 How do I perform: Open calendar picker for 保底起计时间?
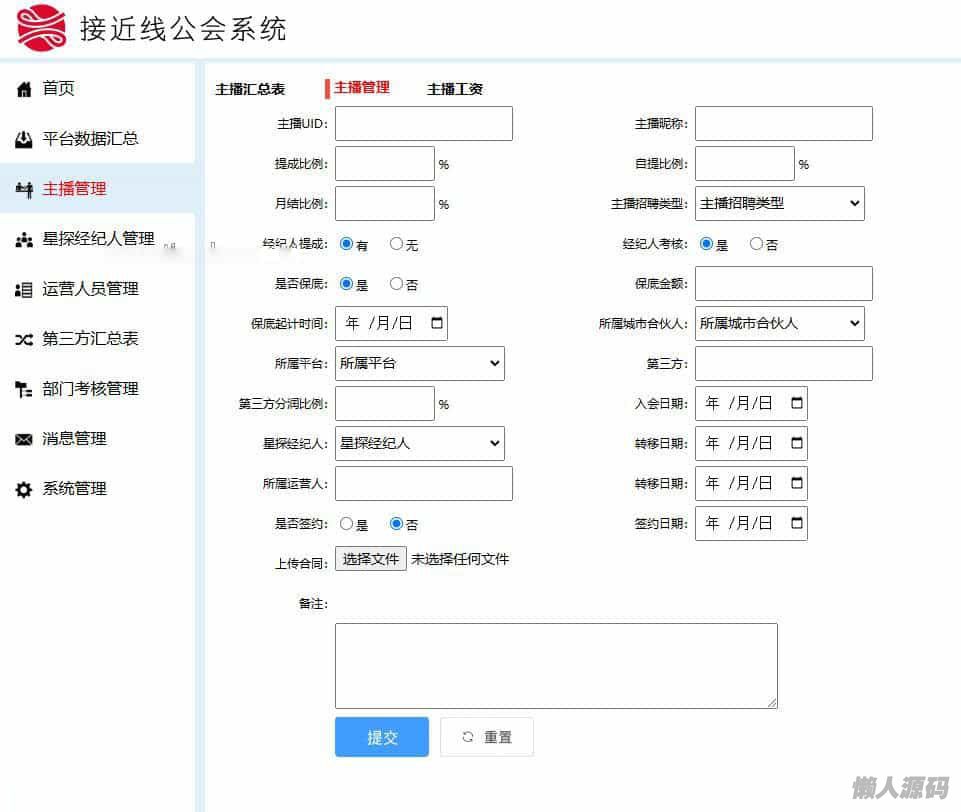(x=436, y=323)
